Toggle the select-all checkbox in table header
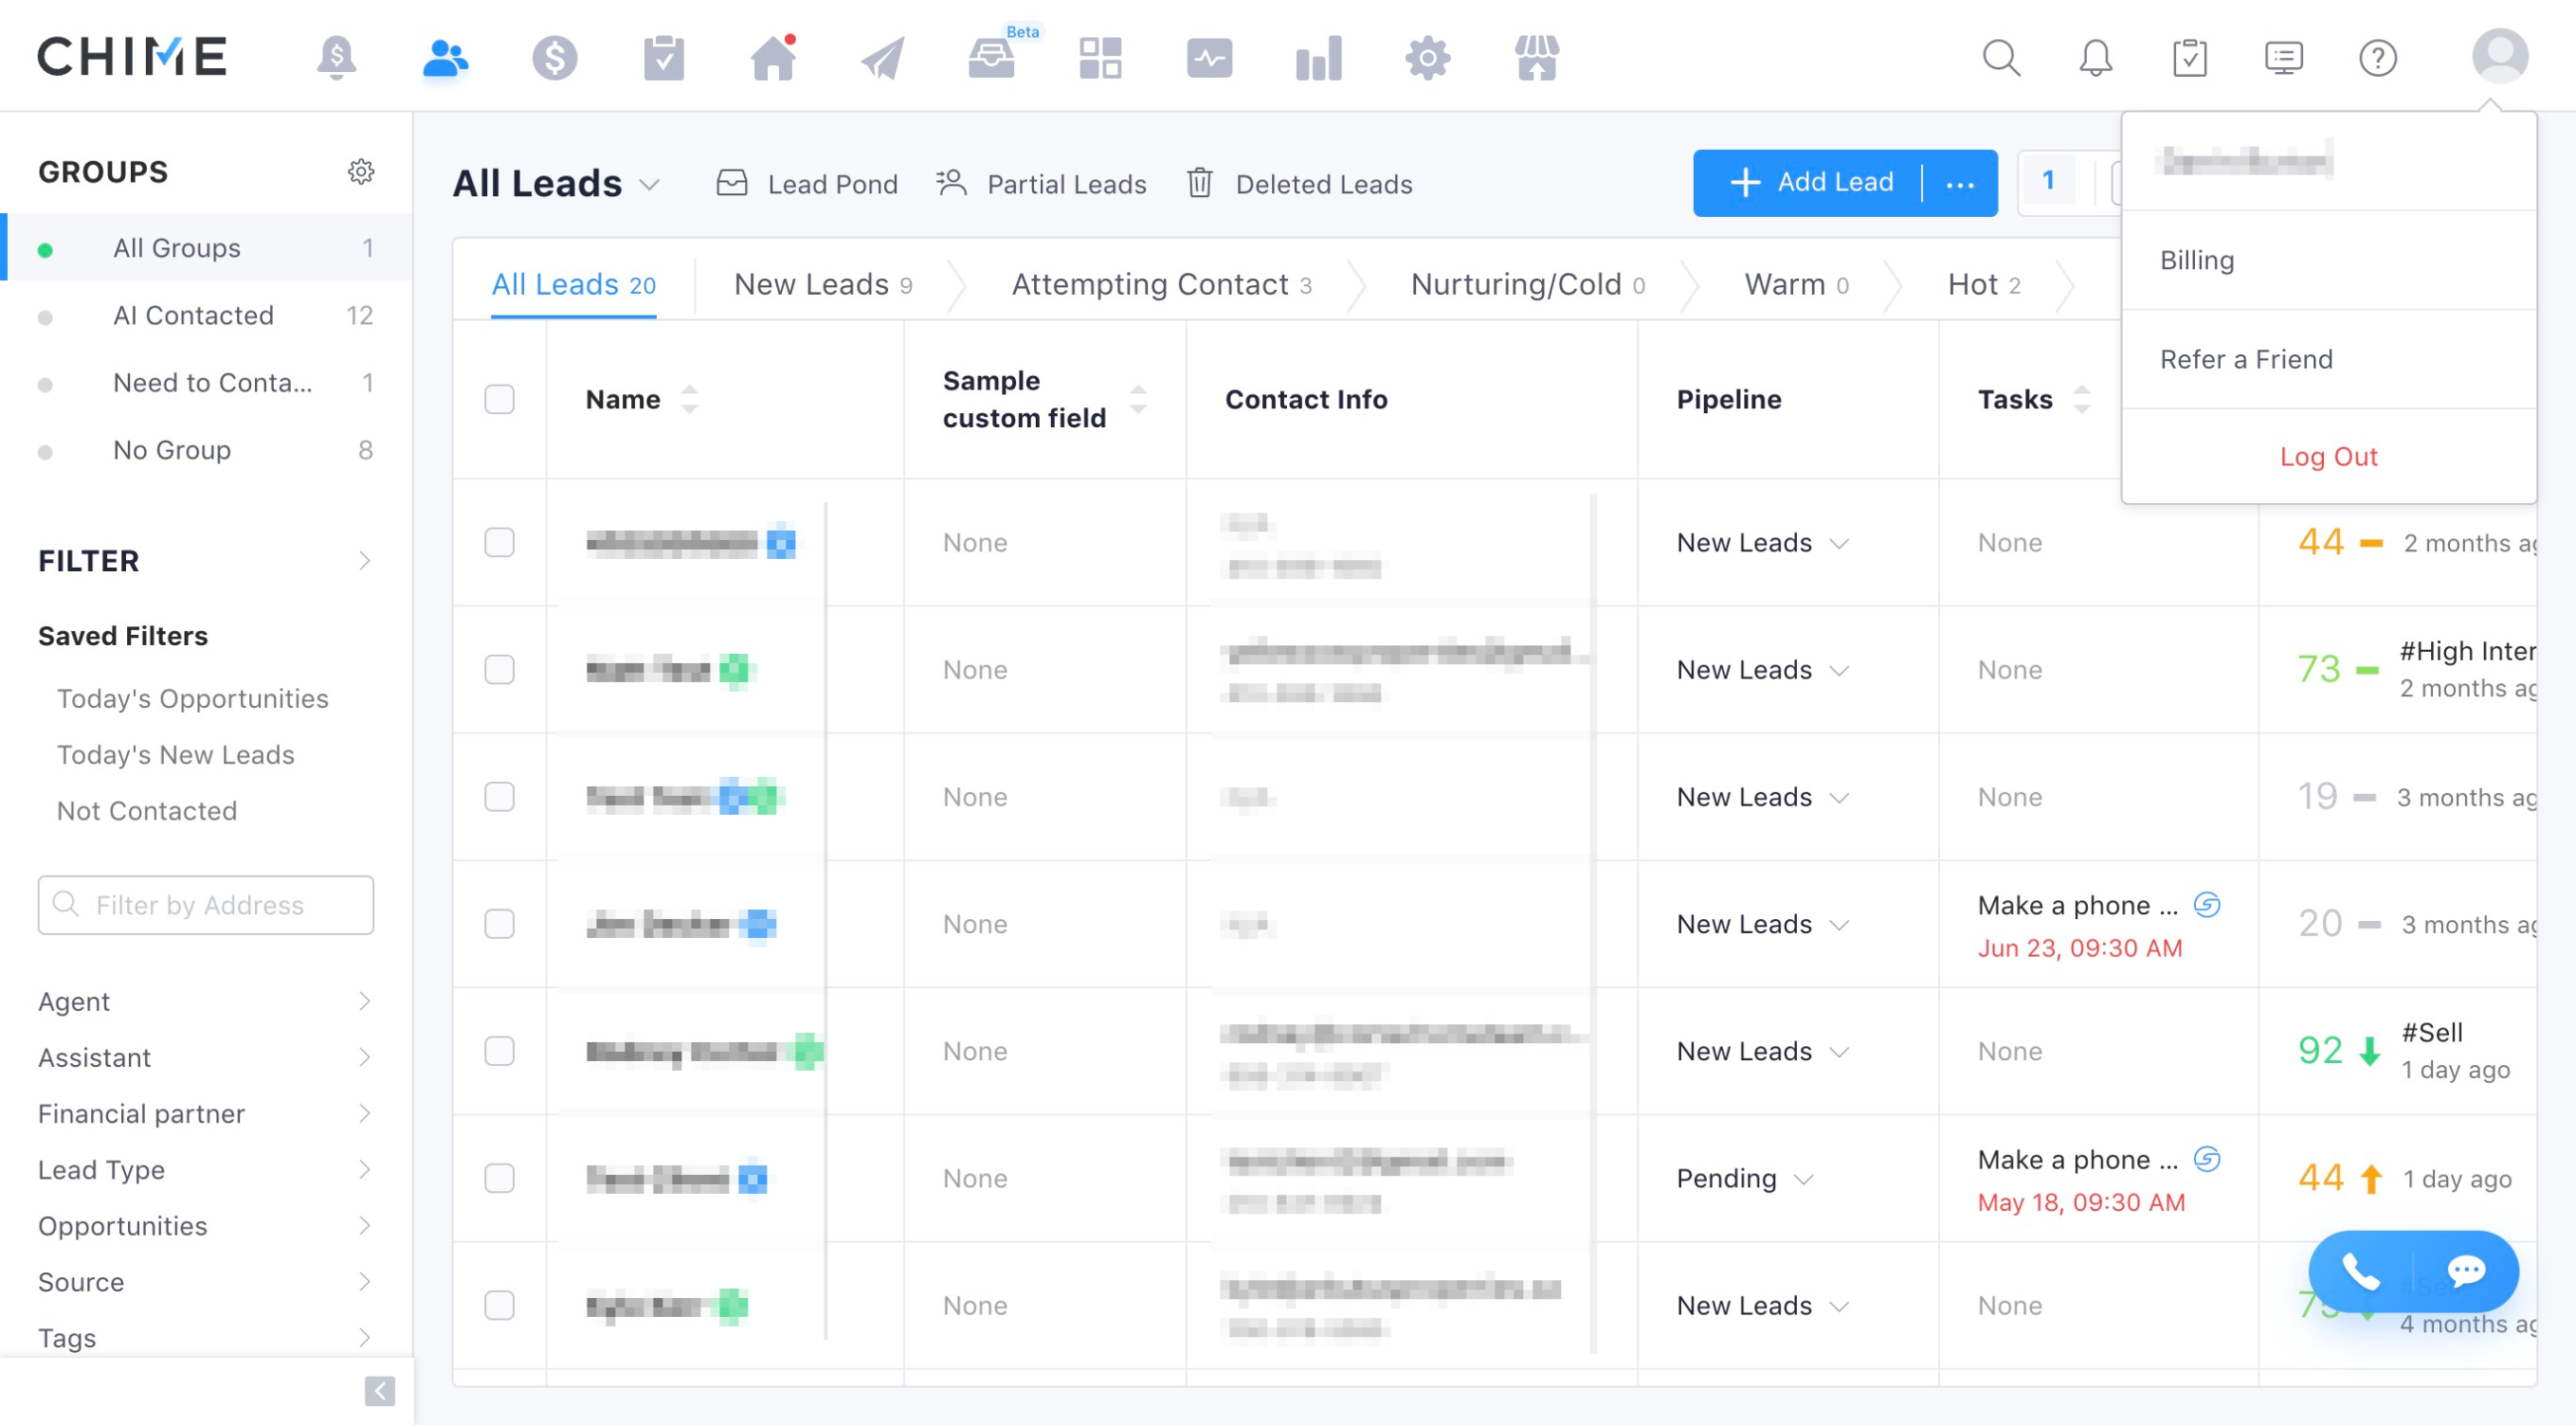 point(499,399)
